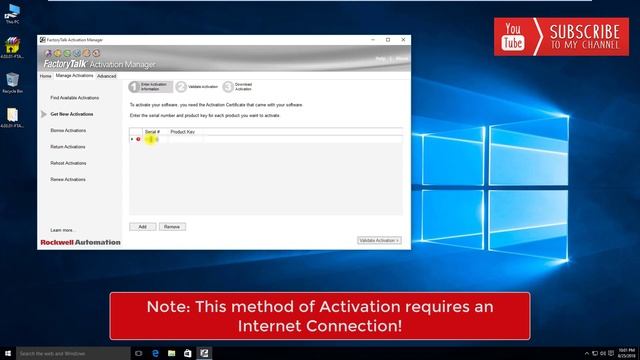This screenshot has height=360, width=640.
Task: Open the About link in the banner
Action: pyautogui.click(x=402, y=59)
